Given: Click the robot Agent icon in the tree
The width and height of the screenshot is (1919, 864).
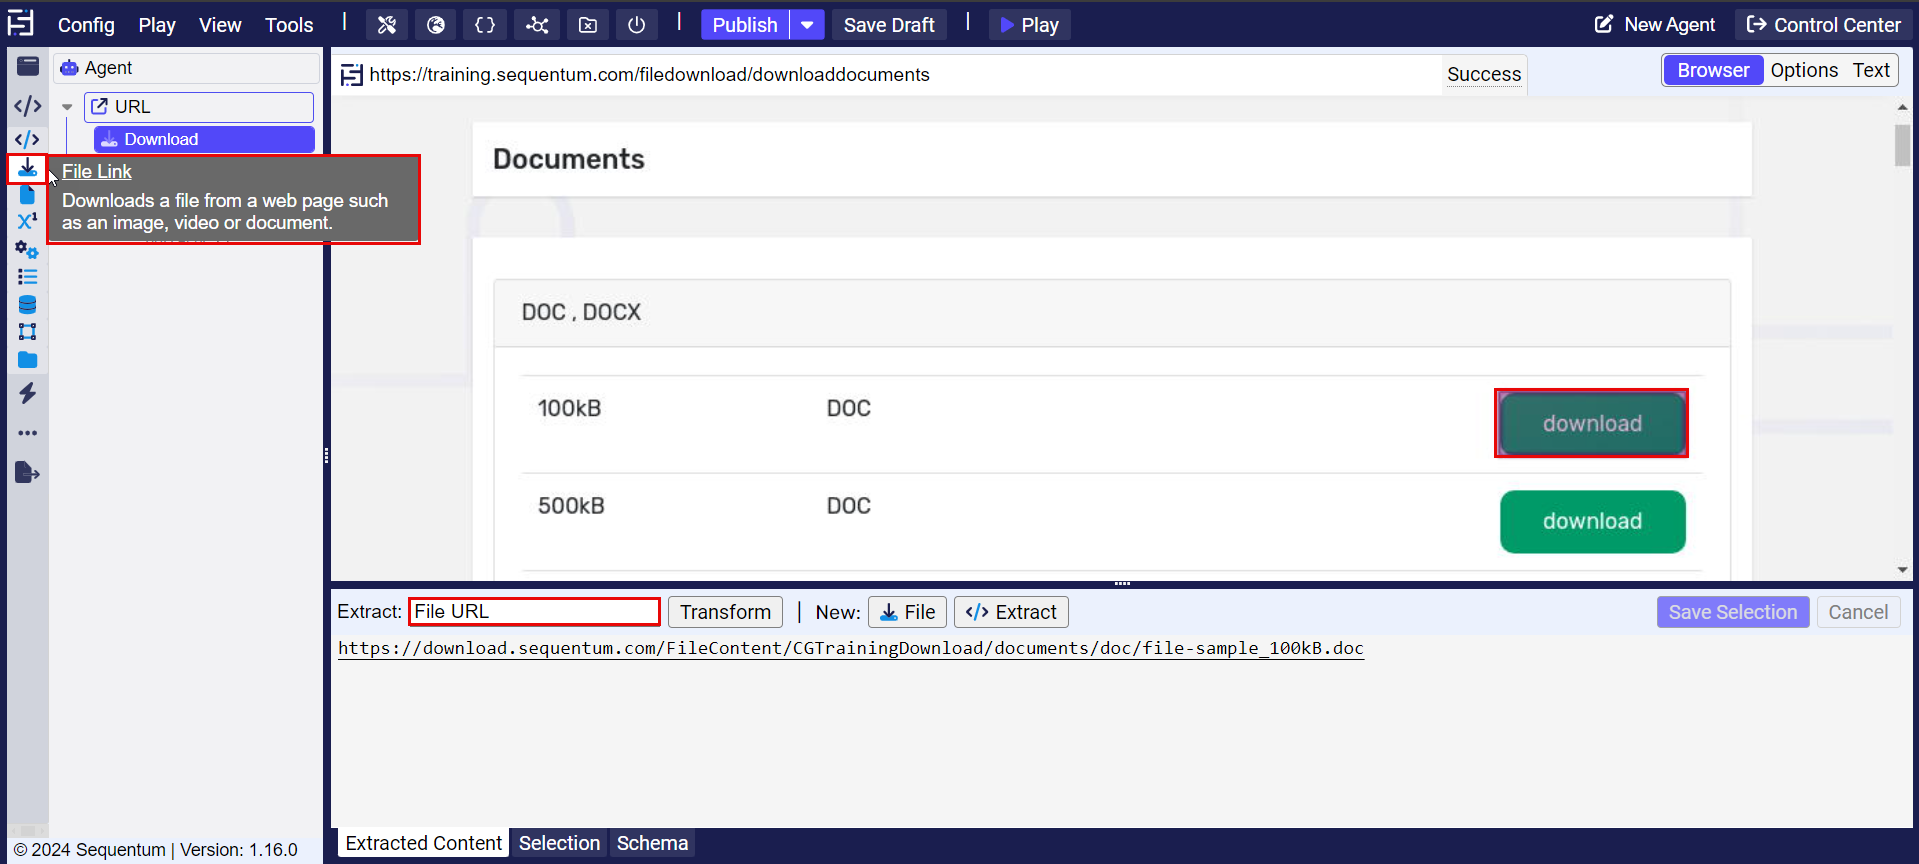Looking at the screenshot, I should click(69, 68).
